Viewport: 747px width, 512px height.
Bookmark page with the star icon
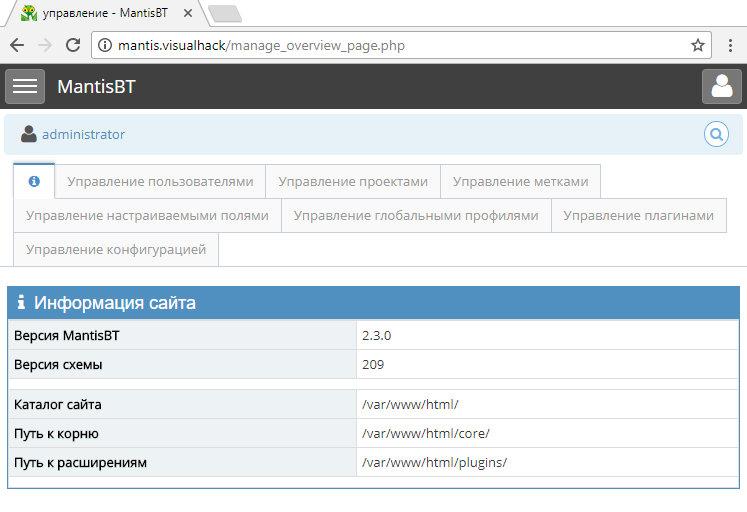[x=697, y=45]
